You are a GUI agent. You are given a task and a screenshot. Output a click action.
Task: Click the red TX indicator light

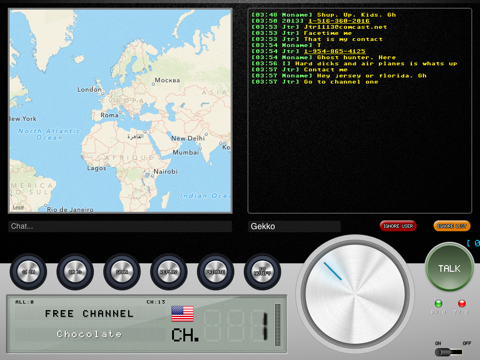click(462, 303)
